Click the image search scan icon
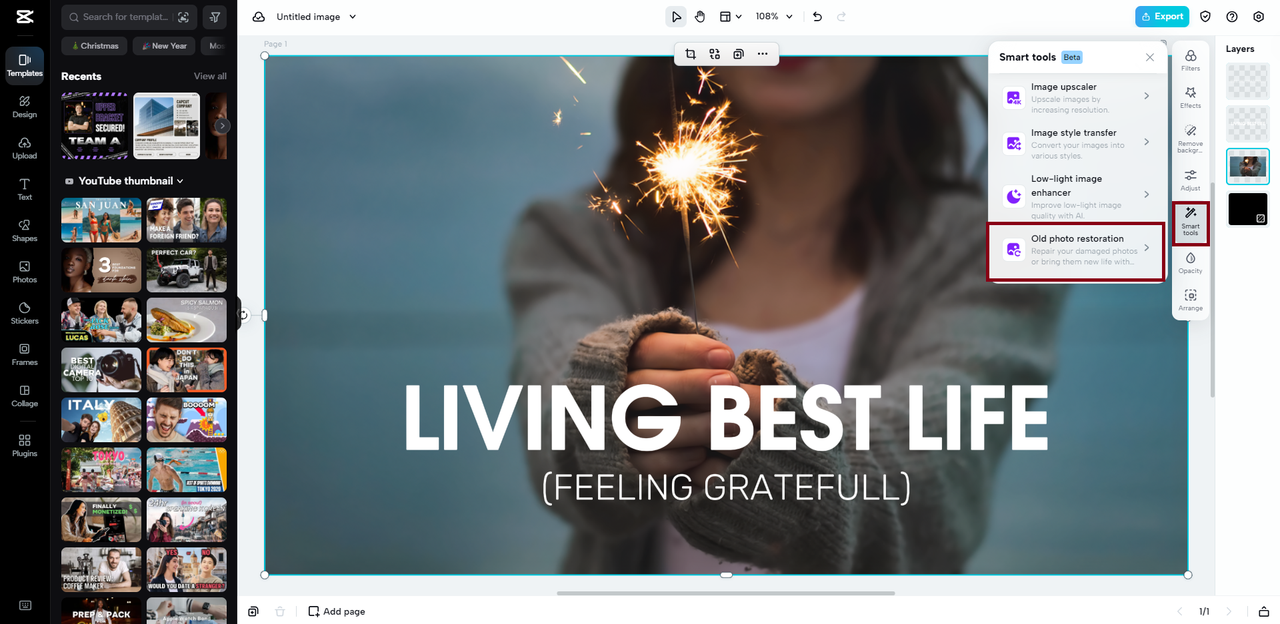This screenshot has width=1280, height=624. [183, 17]
